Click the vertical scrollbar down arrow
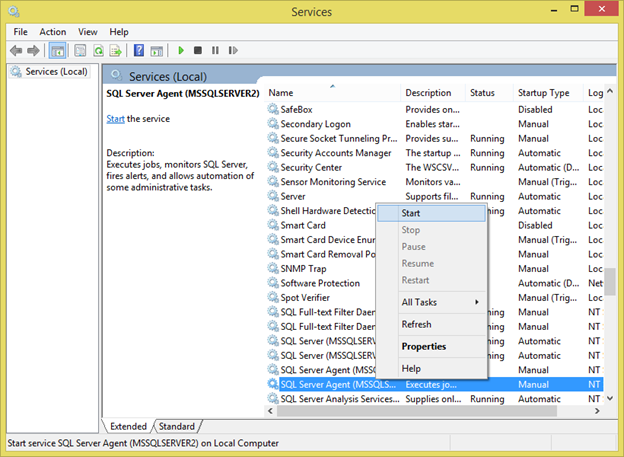624x457 pixels. click(609, 399)
